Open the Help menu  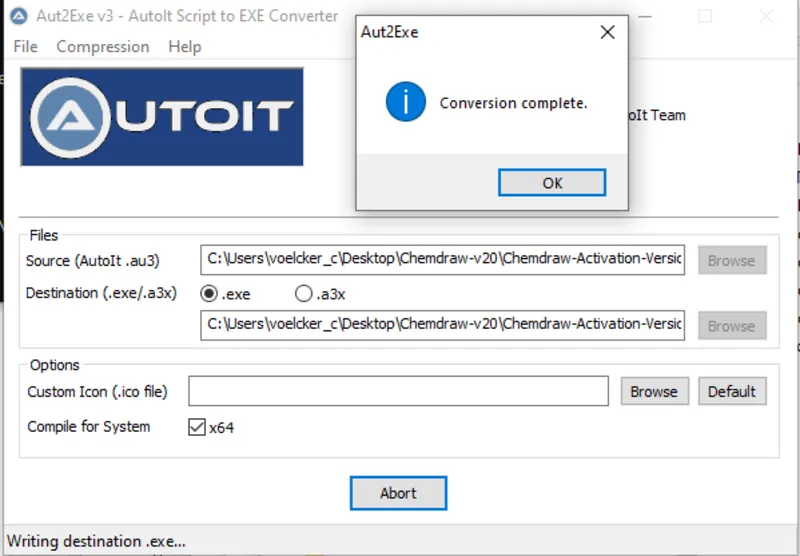coord(185,46)
